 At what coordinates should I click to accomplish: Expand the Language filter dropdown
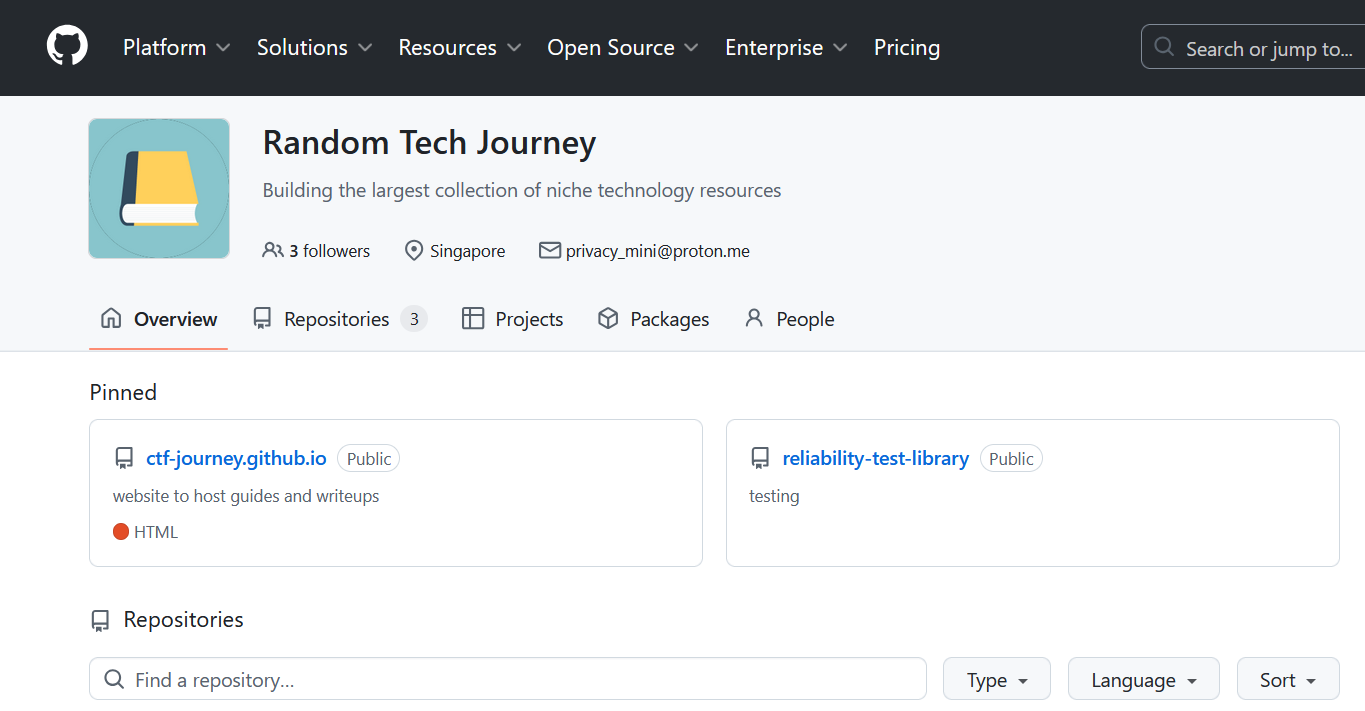pos(1143,680)
